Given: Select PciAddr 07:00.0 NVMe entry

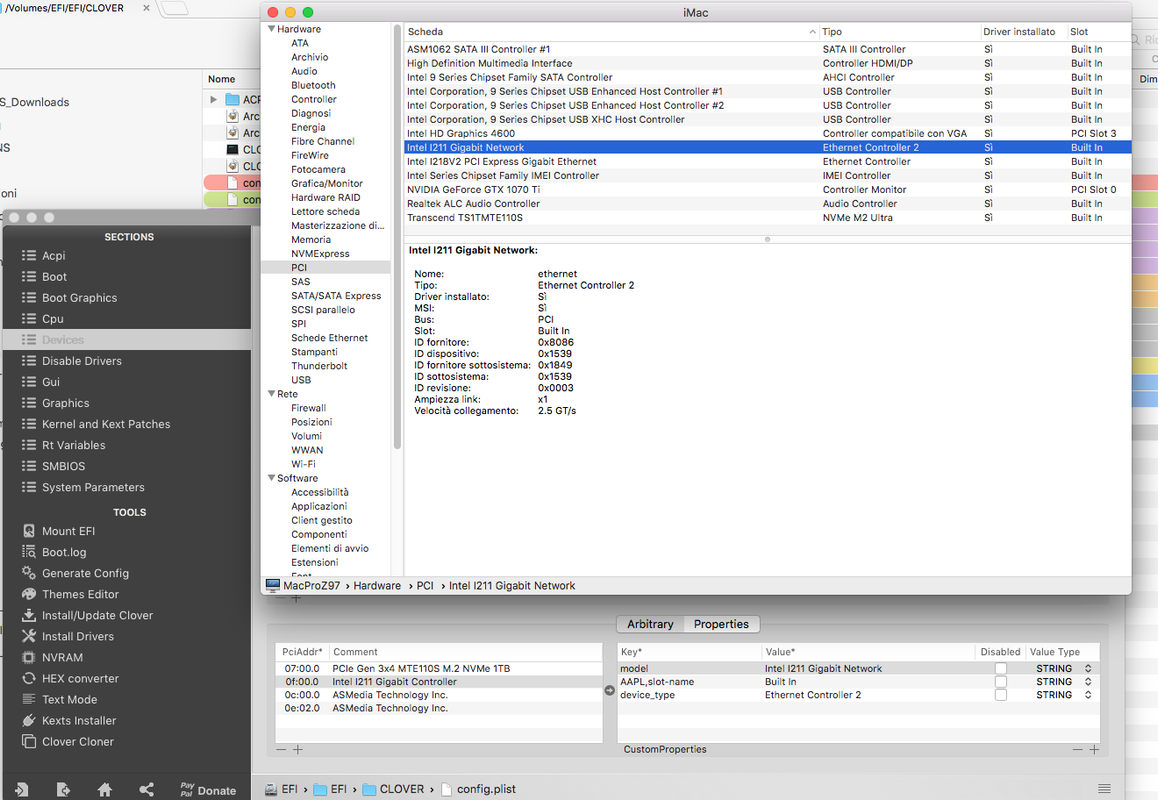Looking at the screenshot, I should click(x=439, y=669).
